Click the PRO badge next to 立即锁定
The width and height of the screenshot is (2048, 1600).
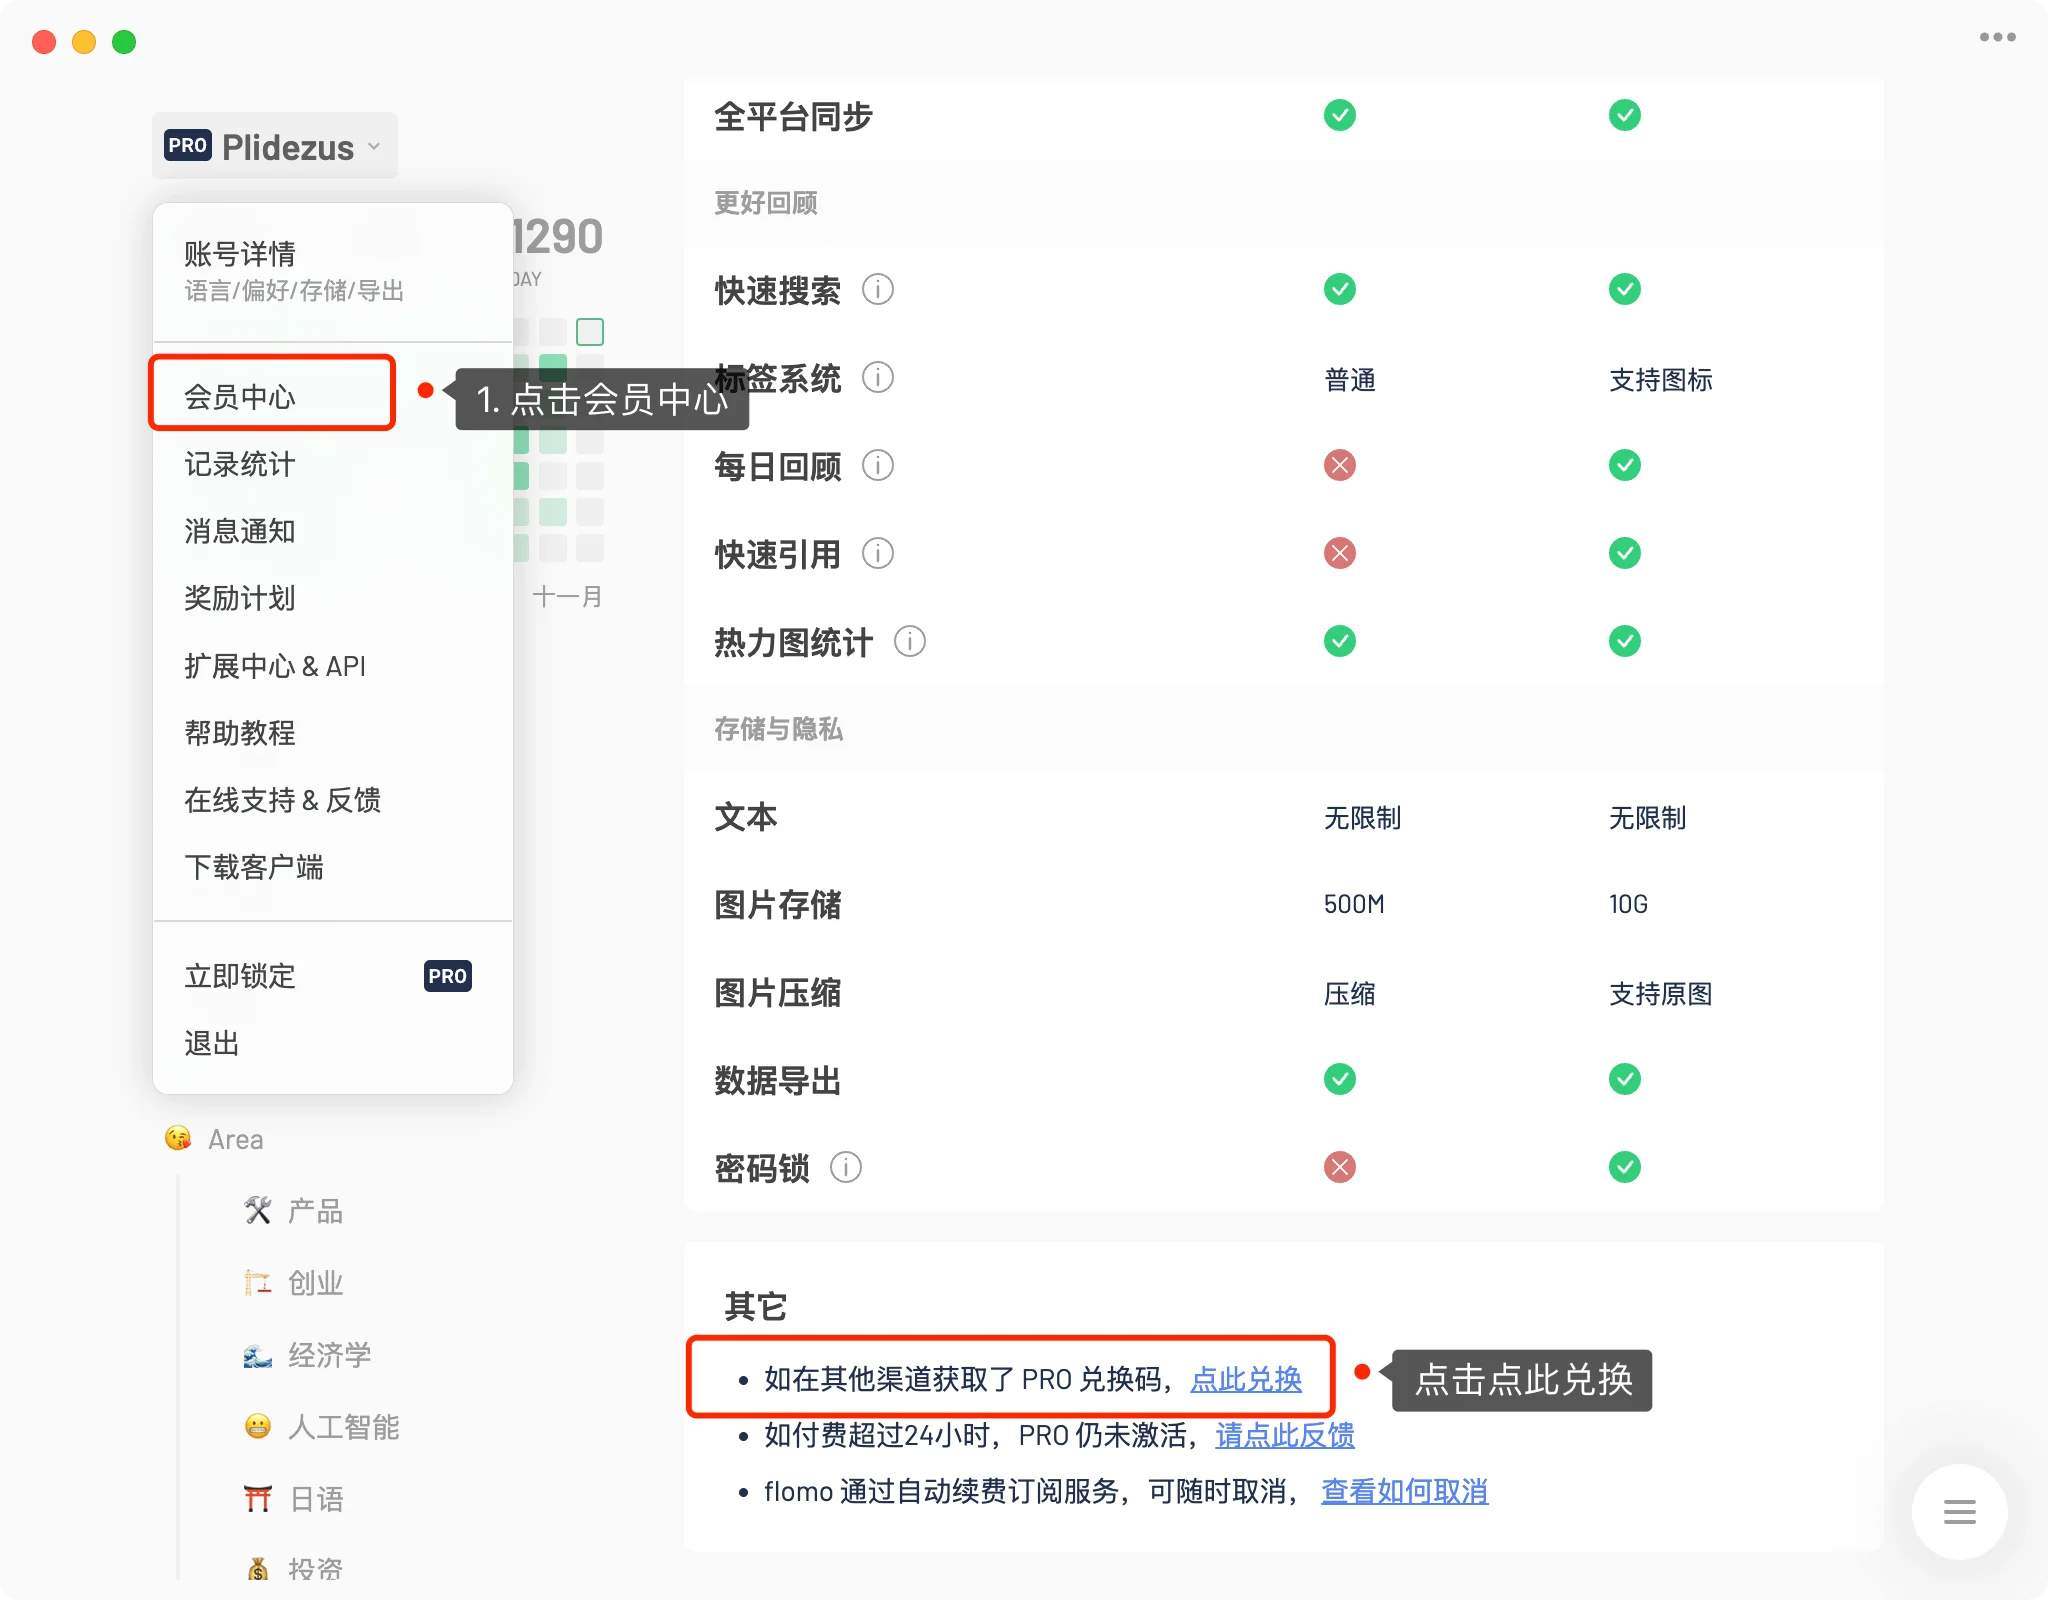(x=448, y=976)
